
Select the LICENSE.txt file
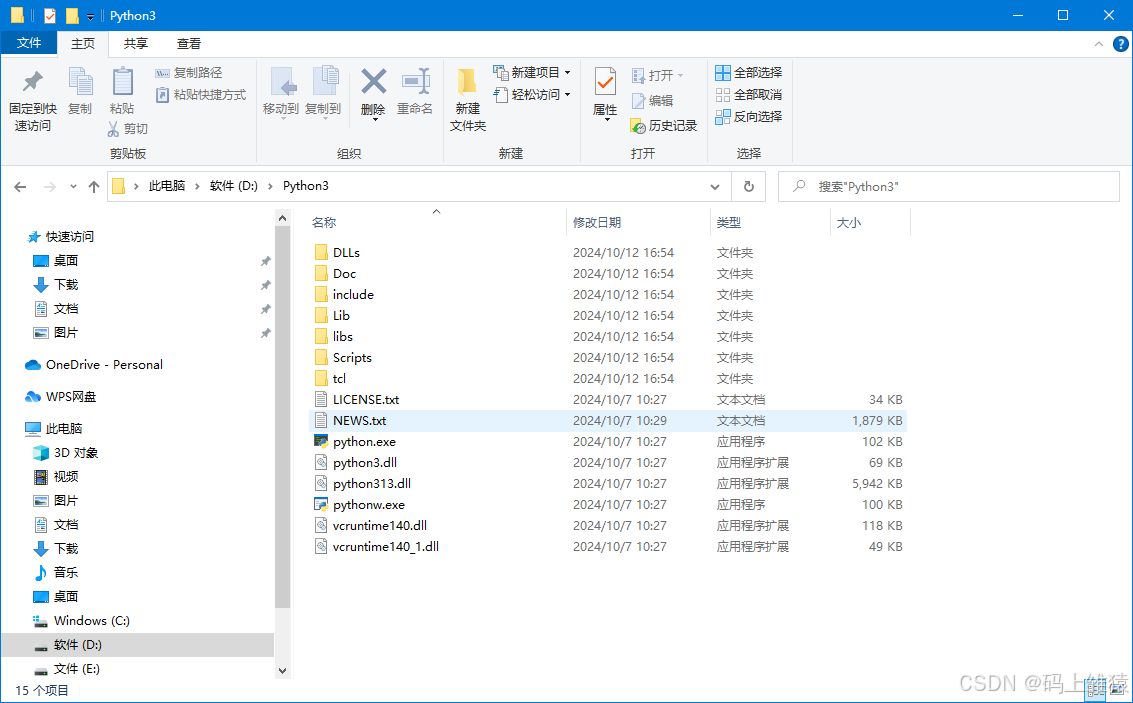(366, 400)
